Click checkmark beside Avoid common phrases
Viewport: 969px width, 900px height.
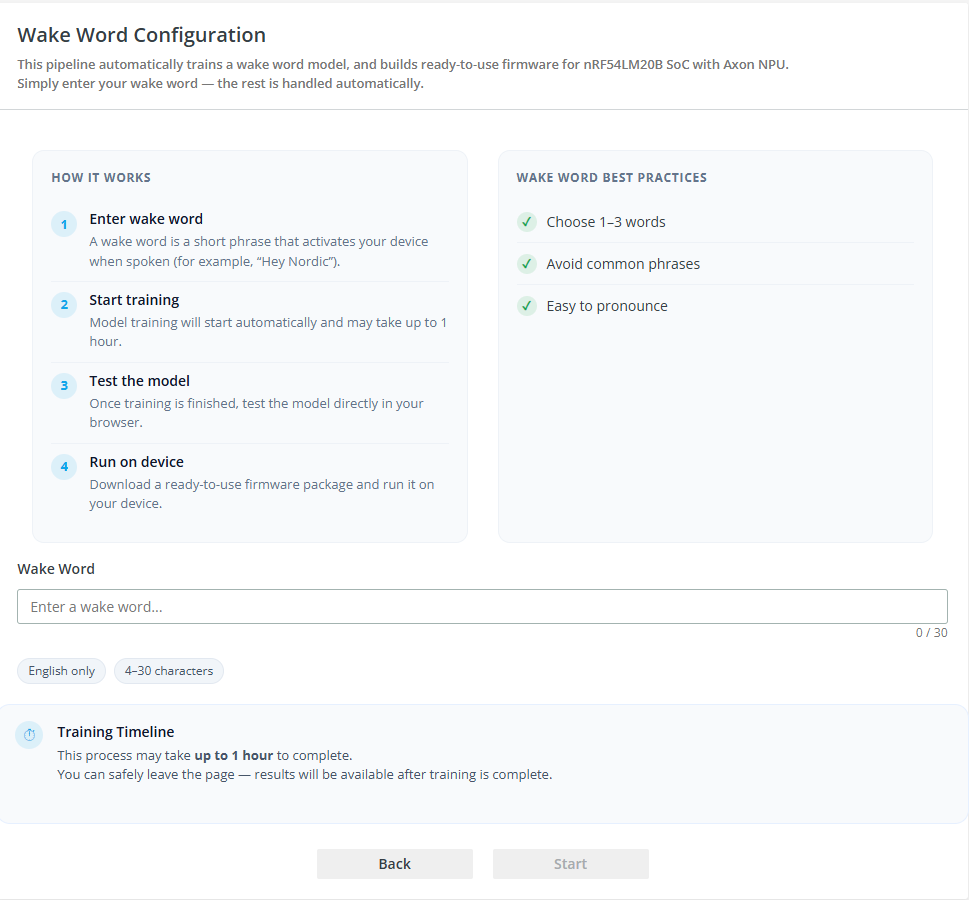(527, 264)
